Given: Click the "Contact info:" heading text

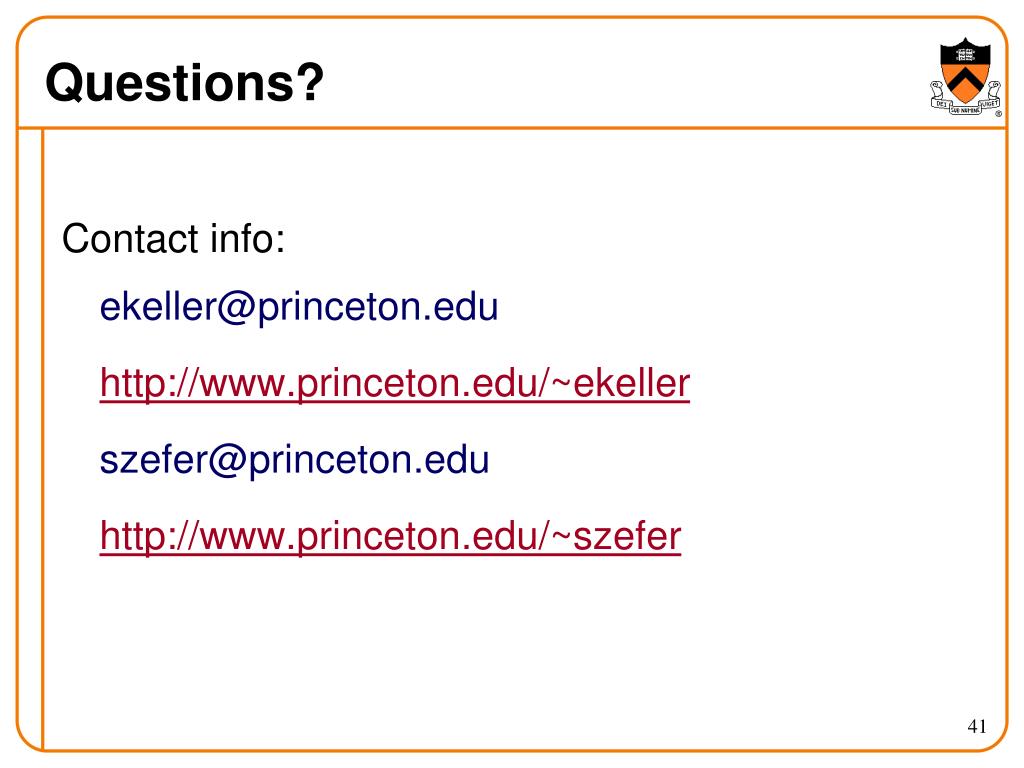Looking at the screenshot, I should click(x=174, y=240).
